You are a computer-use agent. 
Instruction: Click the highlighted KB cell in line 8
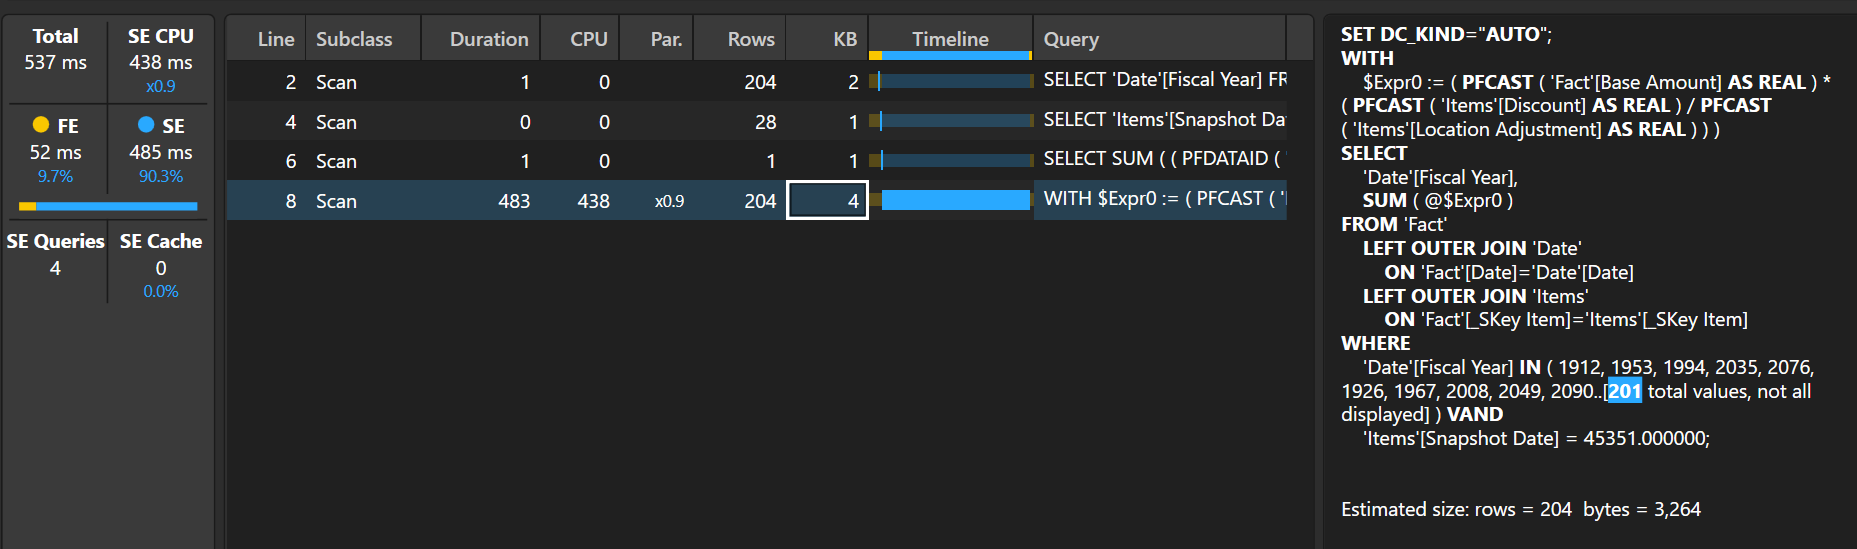827,200
